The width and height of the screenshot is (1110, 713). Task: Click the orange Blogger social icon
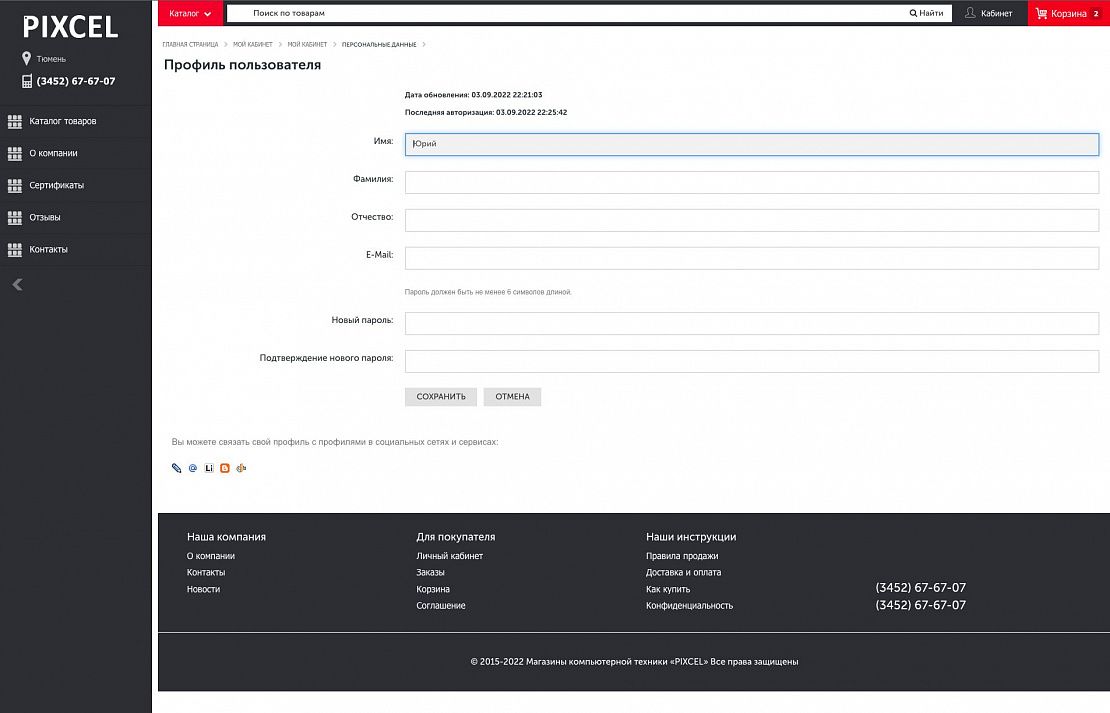tap(225, 468)
